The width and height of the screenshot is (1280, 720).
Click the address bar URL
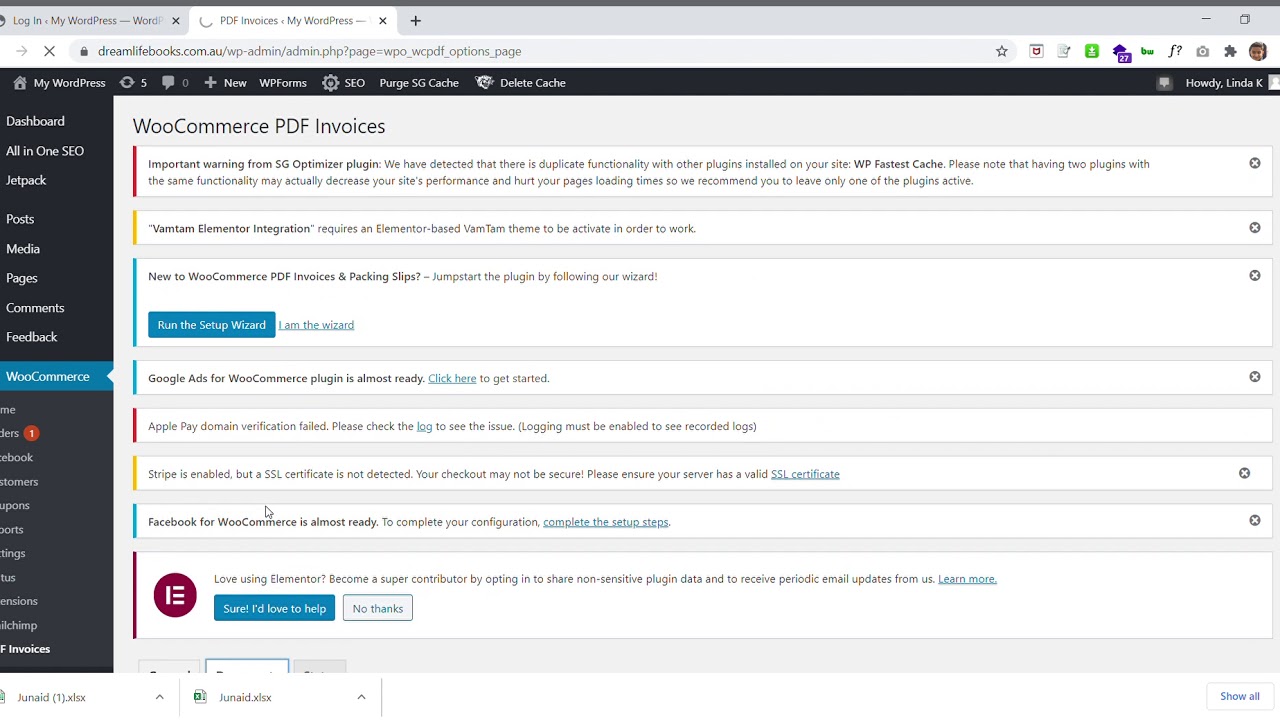point(309,51)
